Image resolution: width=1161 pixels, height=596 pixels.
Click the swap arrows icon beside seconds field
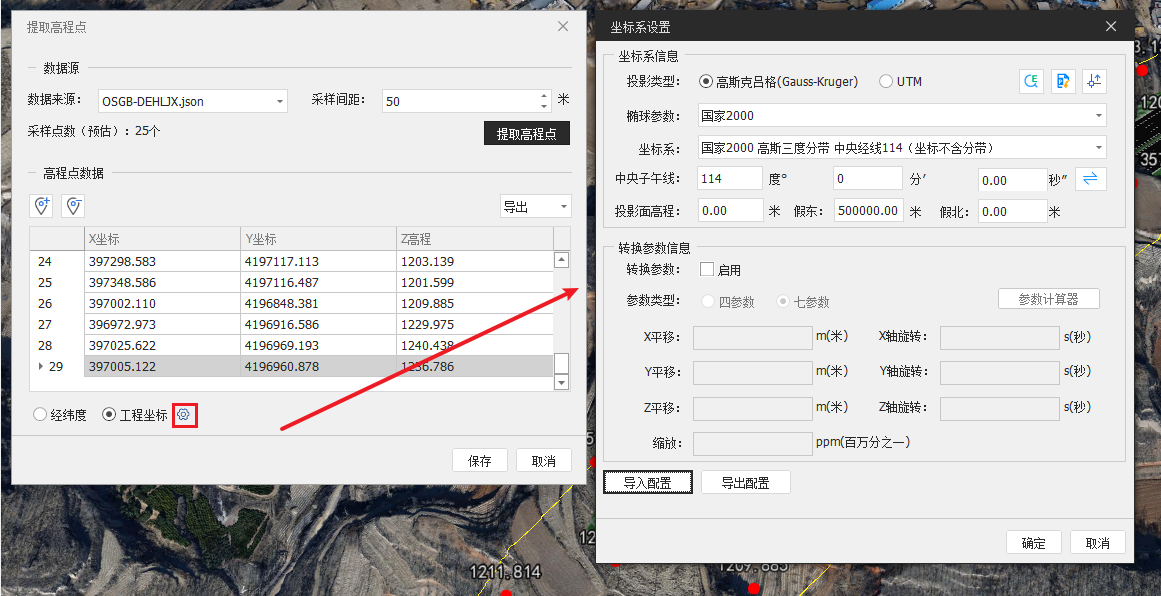pos(1089,179)
